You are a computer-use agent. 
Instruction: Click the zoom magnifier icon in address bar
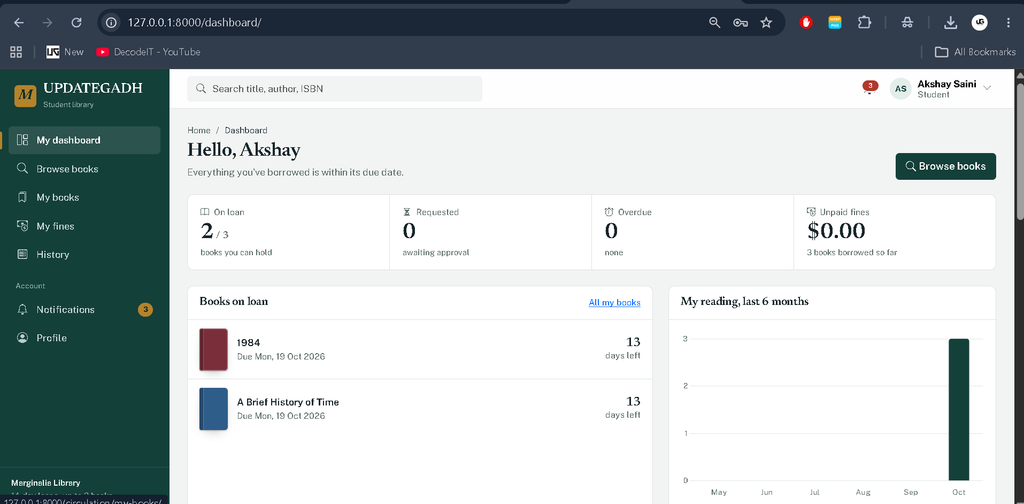[714, 23]
